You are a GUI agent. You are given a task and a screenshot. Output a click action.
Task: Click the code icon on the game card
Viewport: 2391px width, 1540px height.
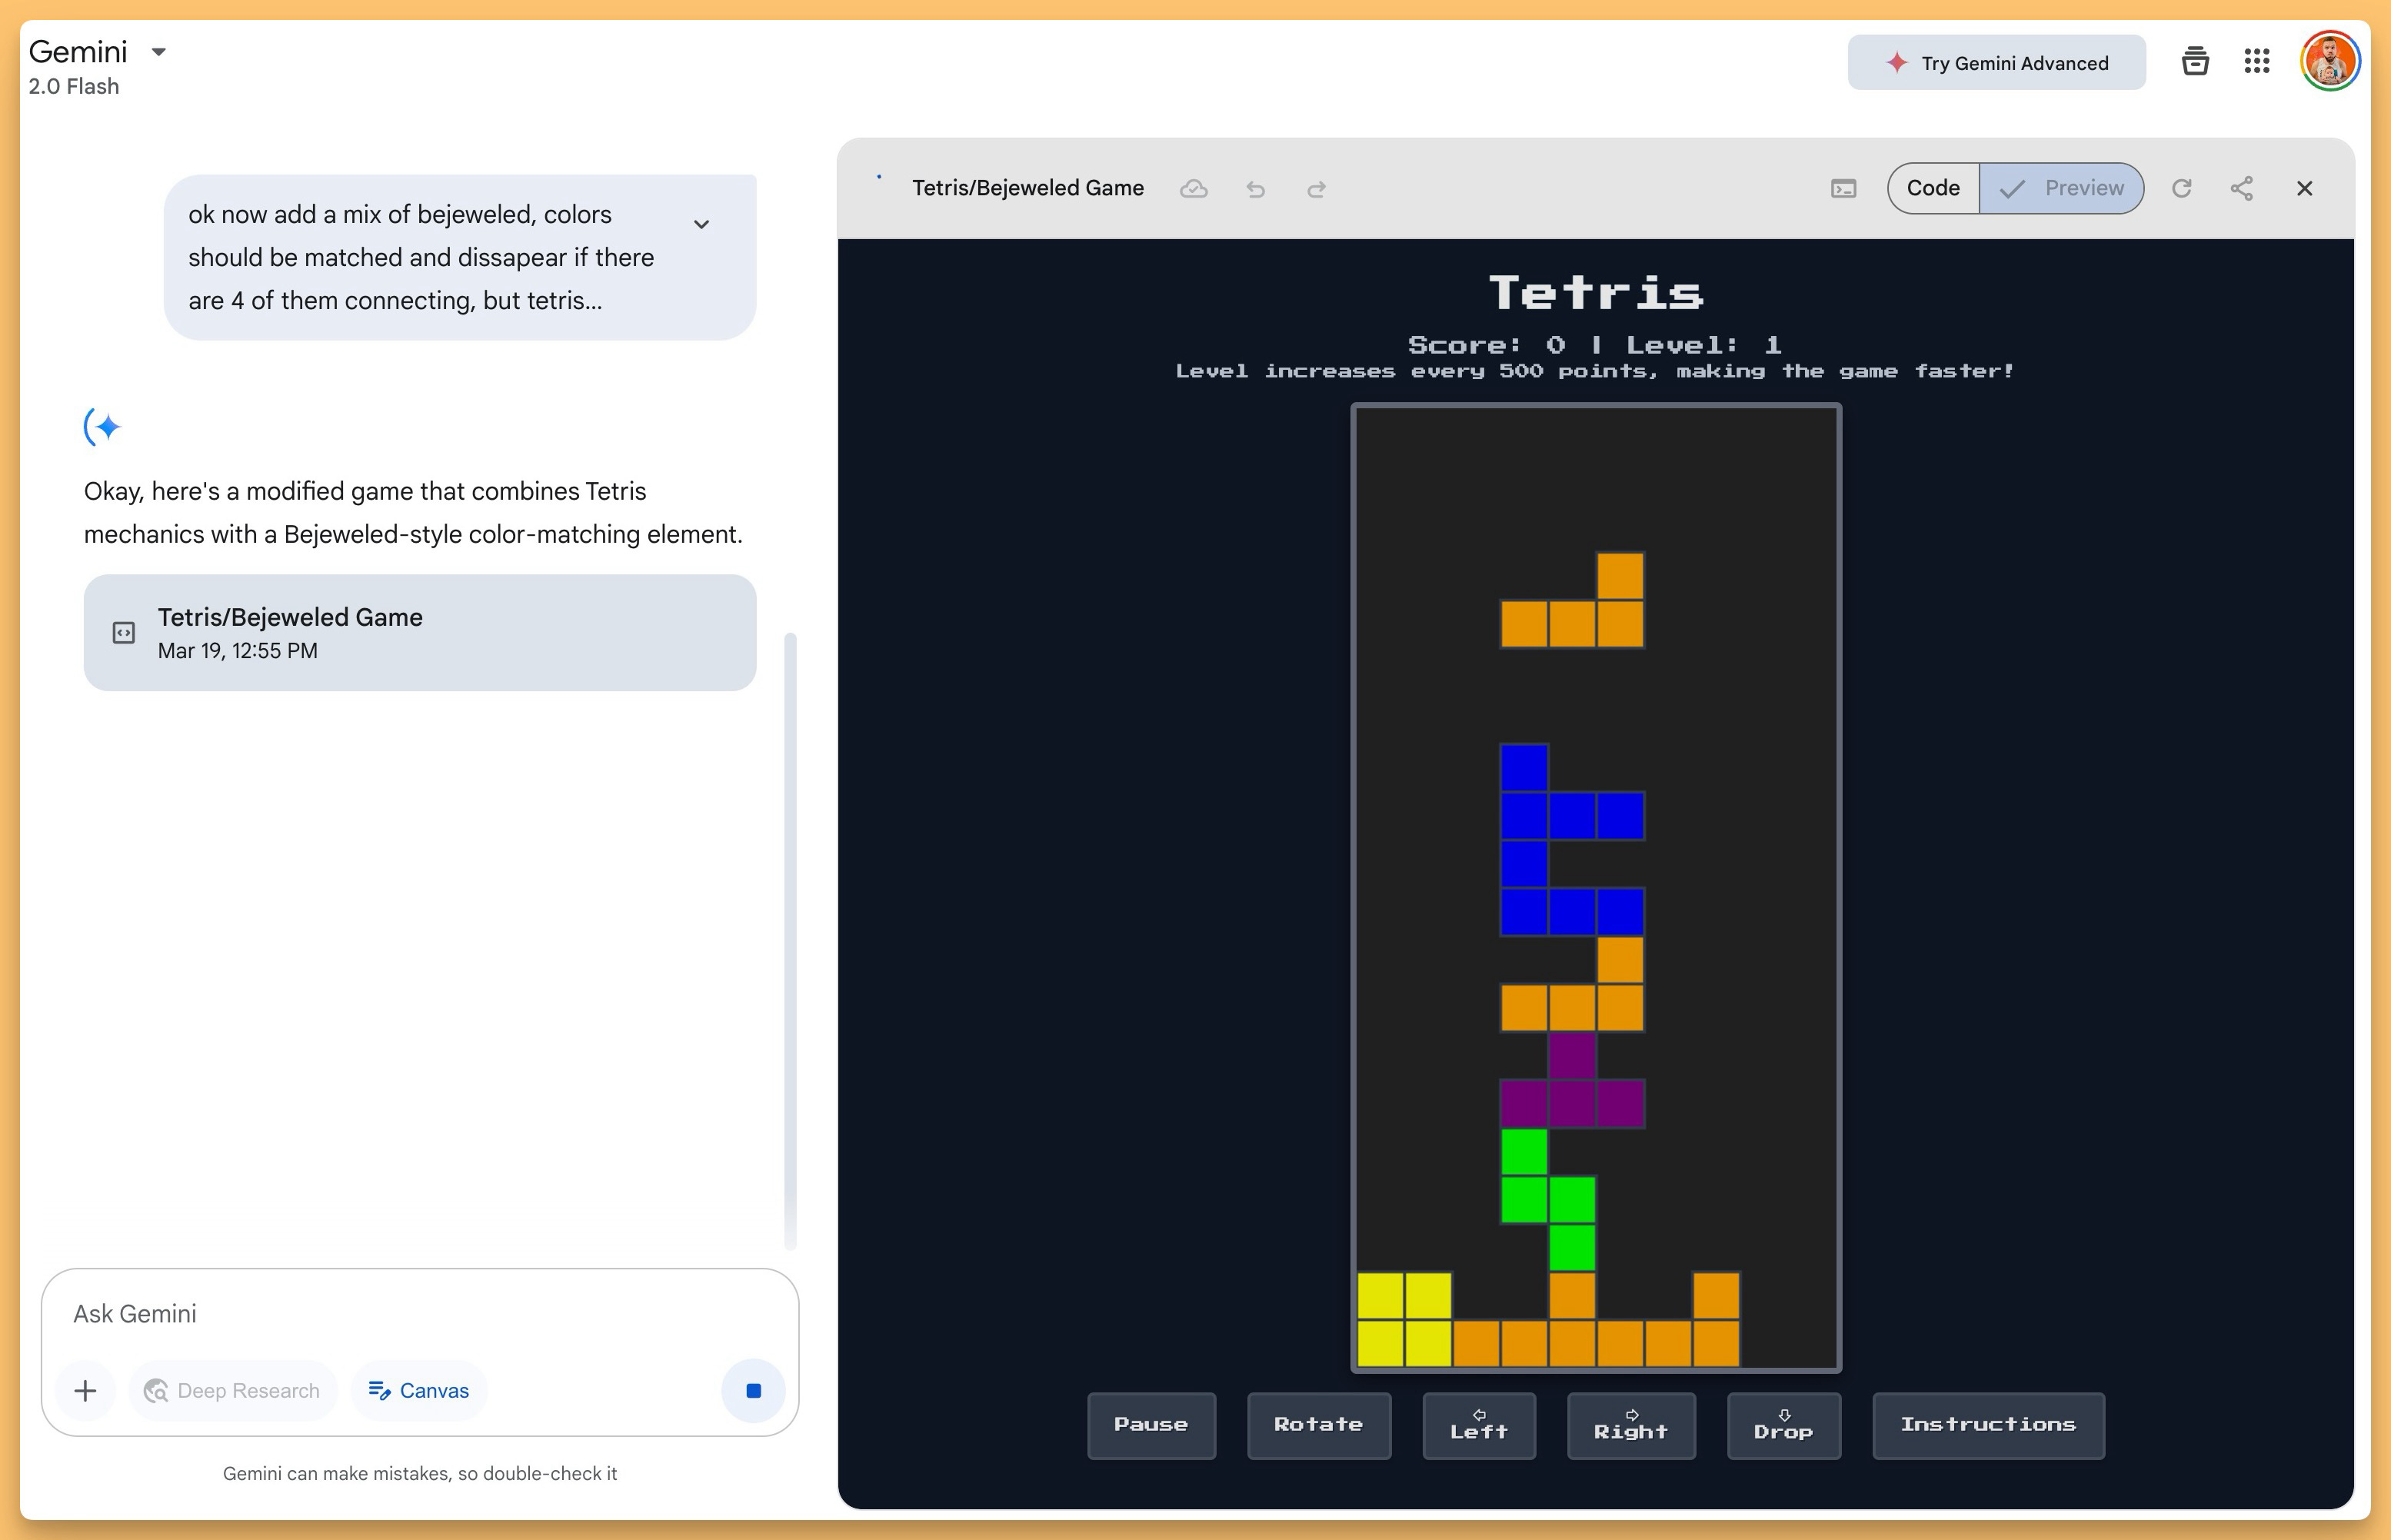(x=123, y=632)
